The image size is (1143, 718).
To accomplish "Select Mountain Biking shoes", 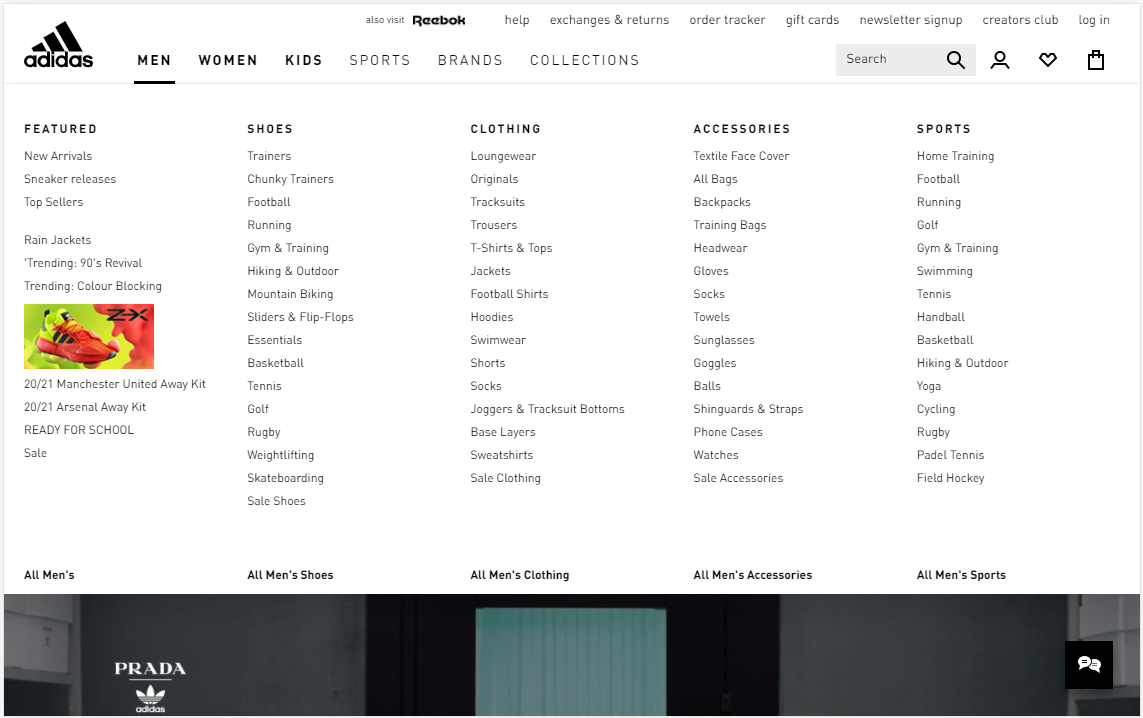I will click(290, 294).
